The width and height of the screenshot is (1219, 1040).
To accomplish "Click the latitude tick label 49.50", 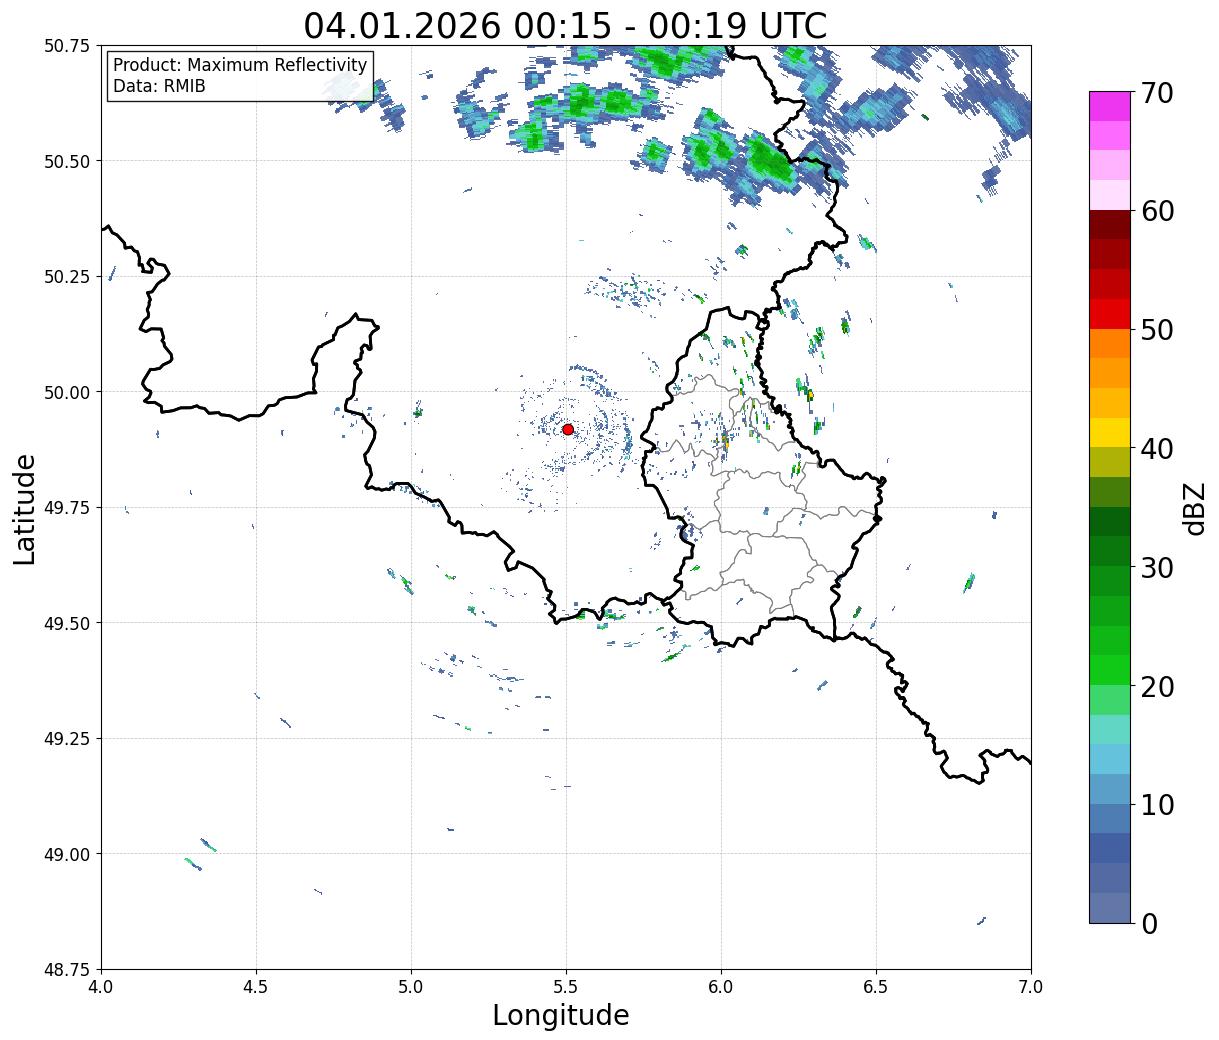I will tap(67, 623).
